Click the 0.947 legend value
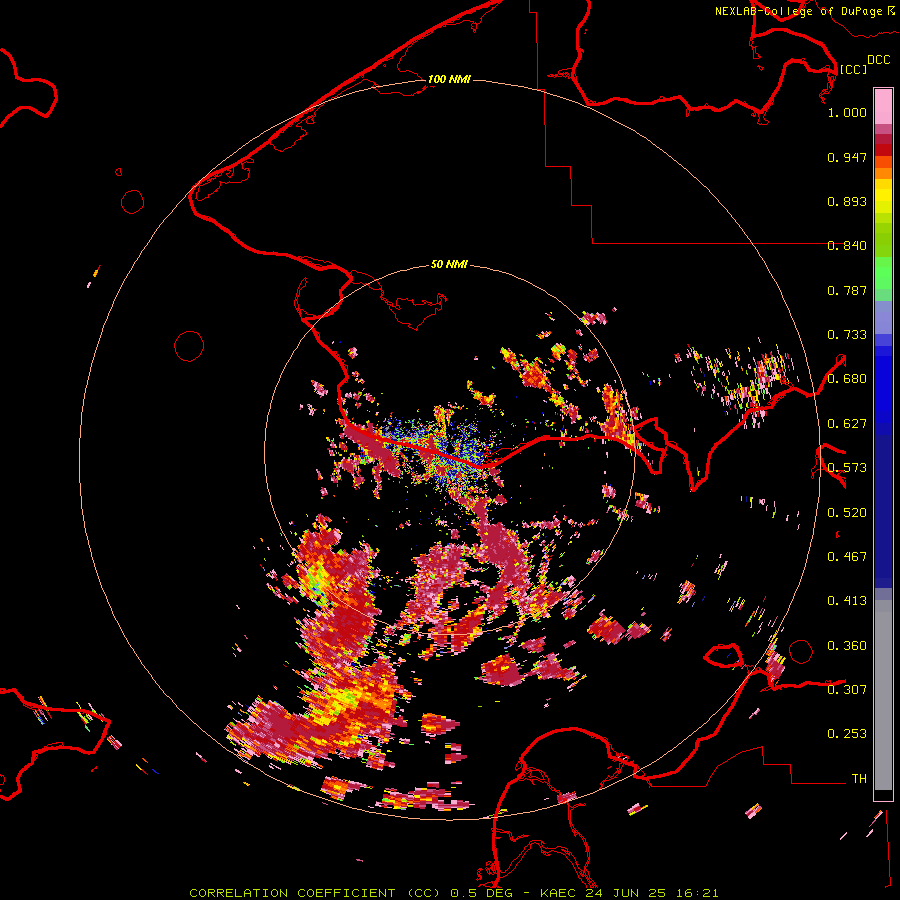Viewport: 900px width, 900px height. 847,157
